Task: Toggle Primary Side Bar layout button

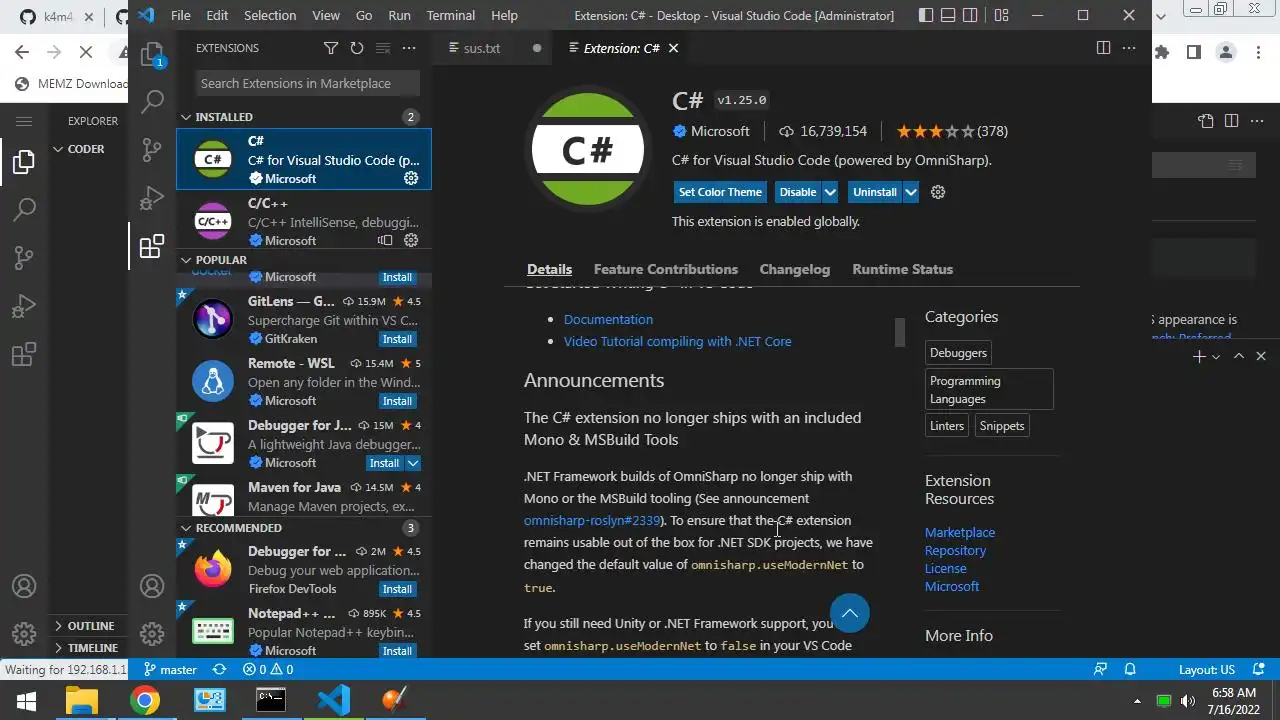Action: pos(926,15)
